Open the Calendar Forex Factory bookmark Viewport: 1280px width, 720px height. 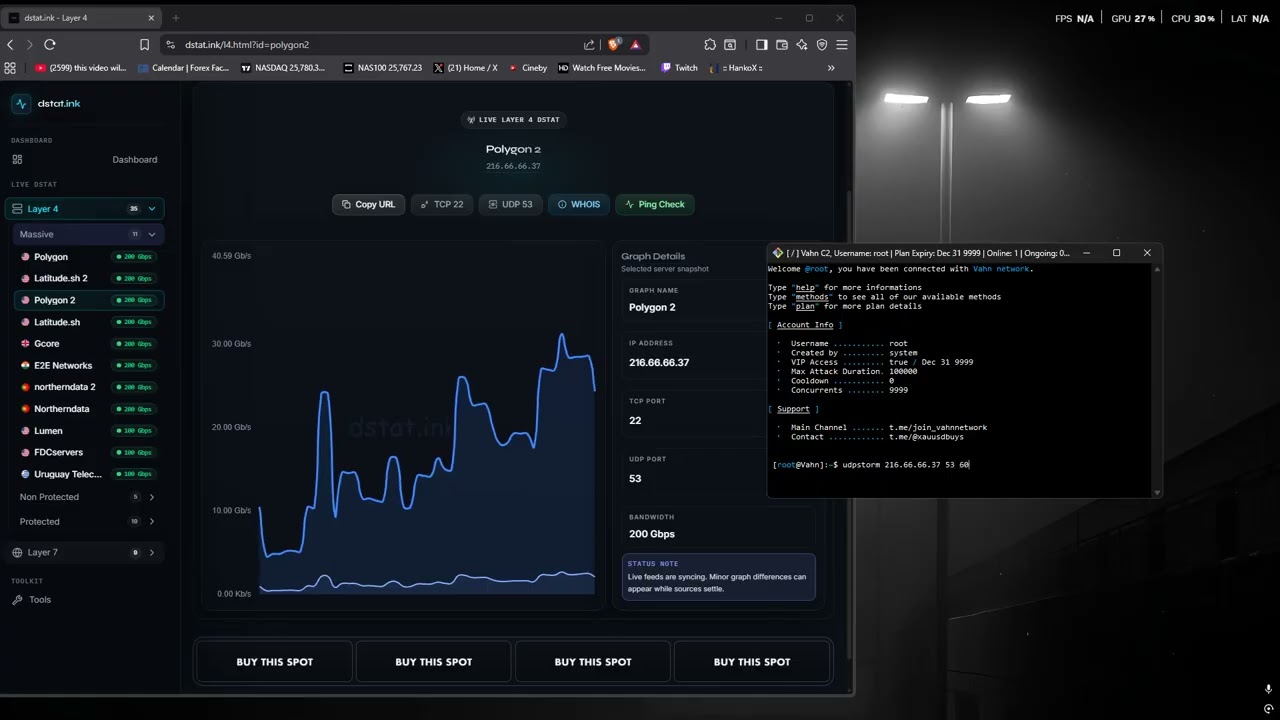(x=183, y=68)
